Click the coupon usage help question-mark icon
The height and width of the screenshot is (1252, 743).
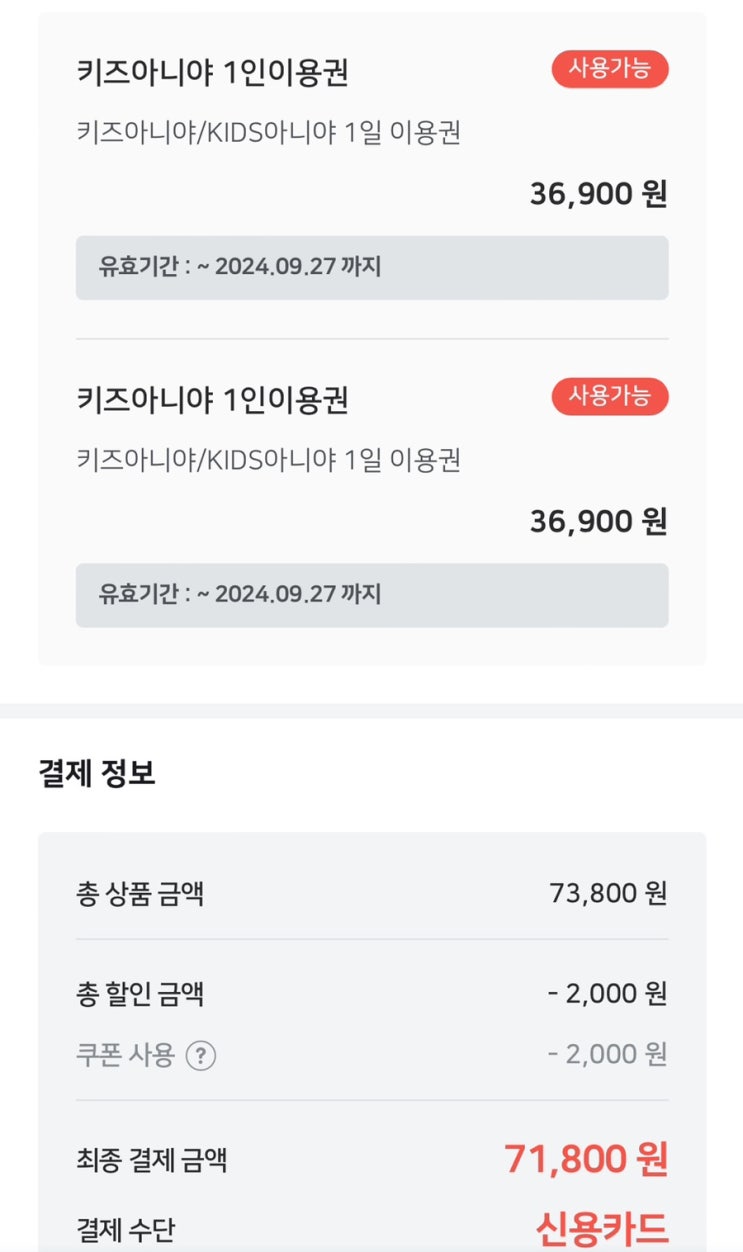coord(201,1055)
